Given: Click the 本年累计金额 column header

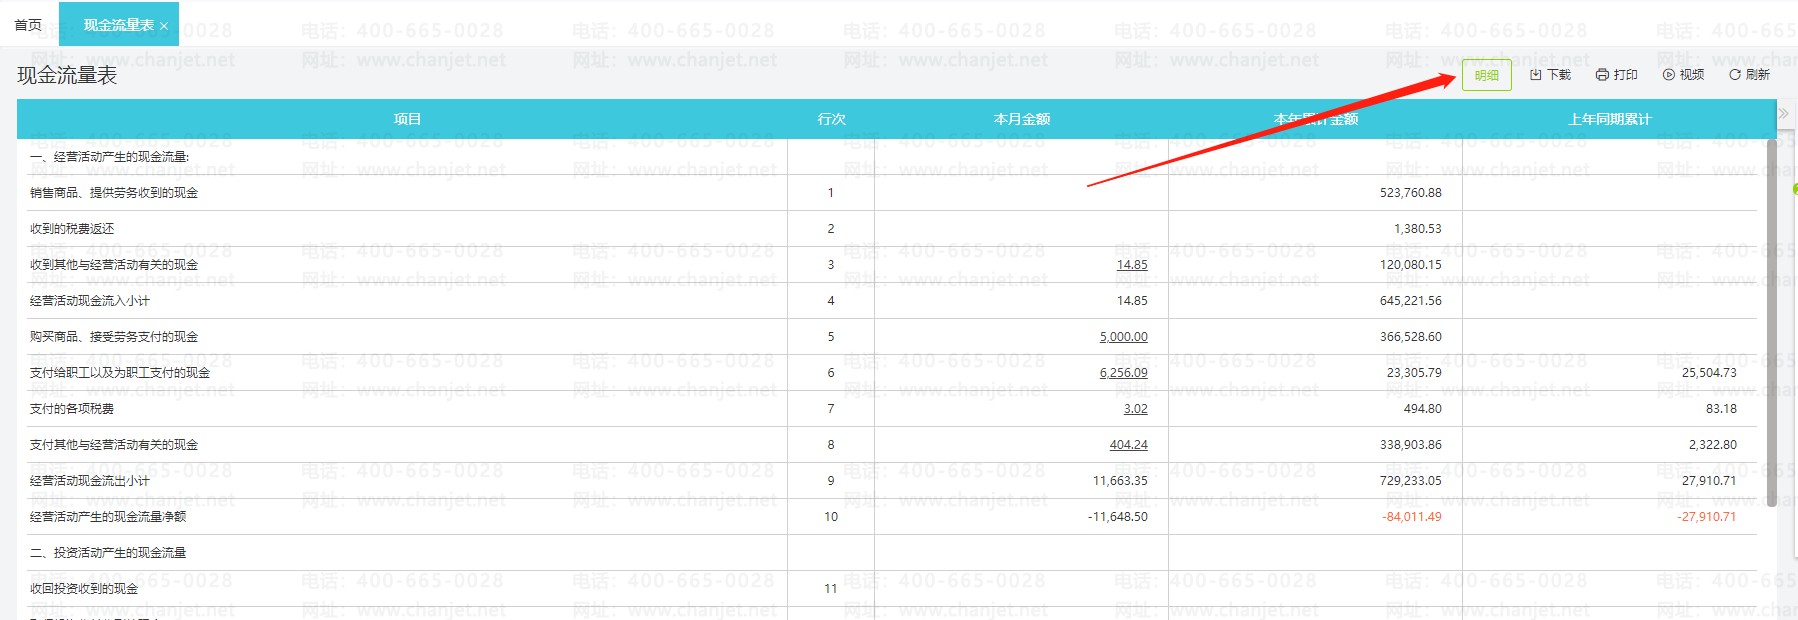Looking at the screenshot, I should 1315,119.
